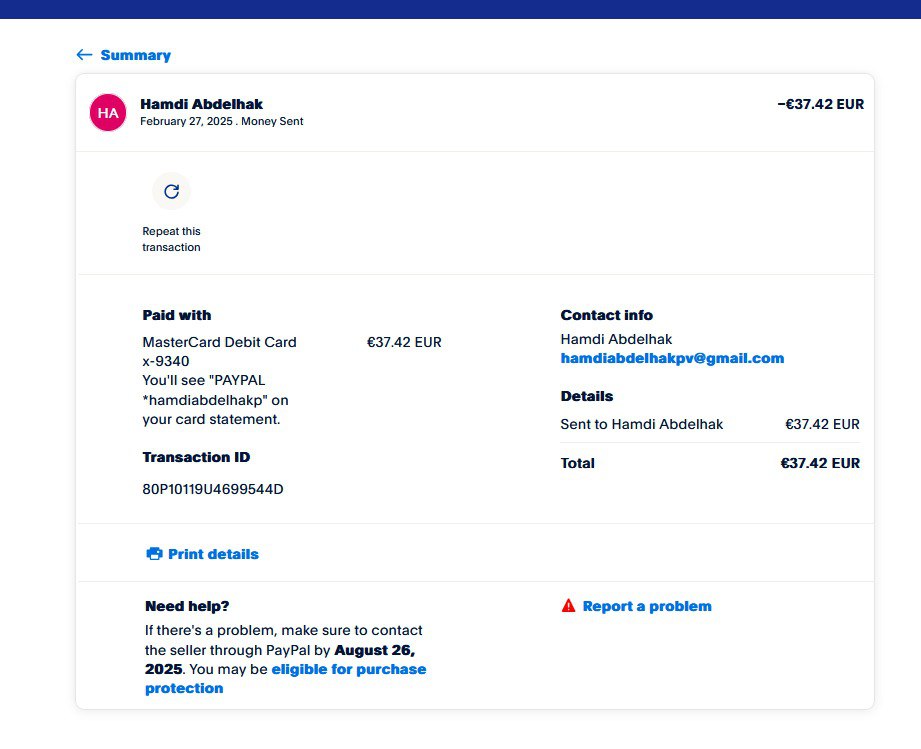Click the circular repeat transaction icon
The image size is (921, 749).
pos(171,191)
